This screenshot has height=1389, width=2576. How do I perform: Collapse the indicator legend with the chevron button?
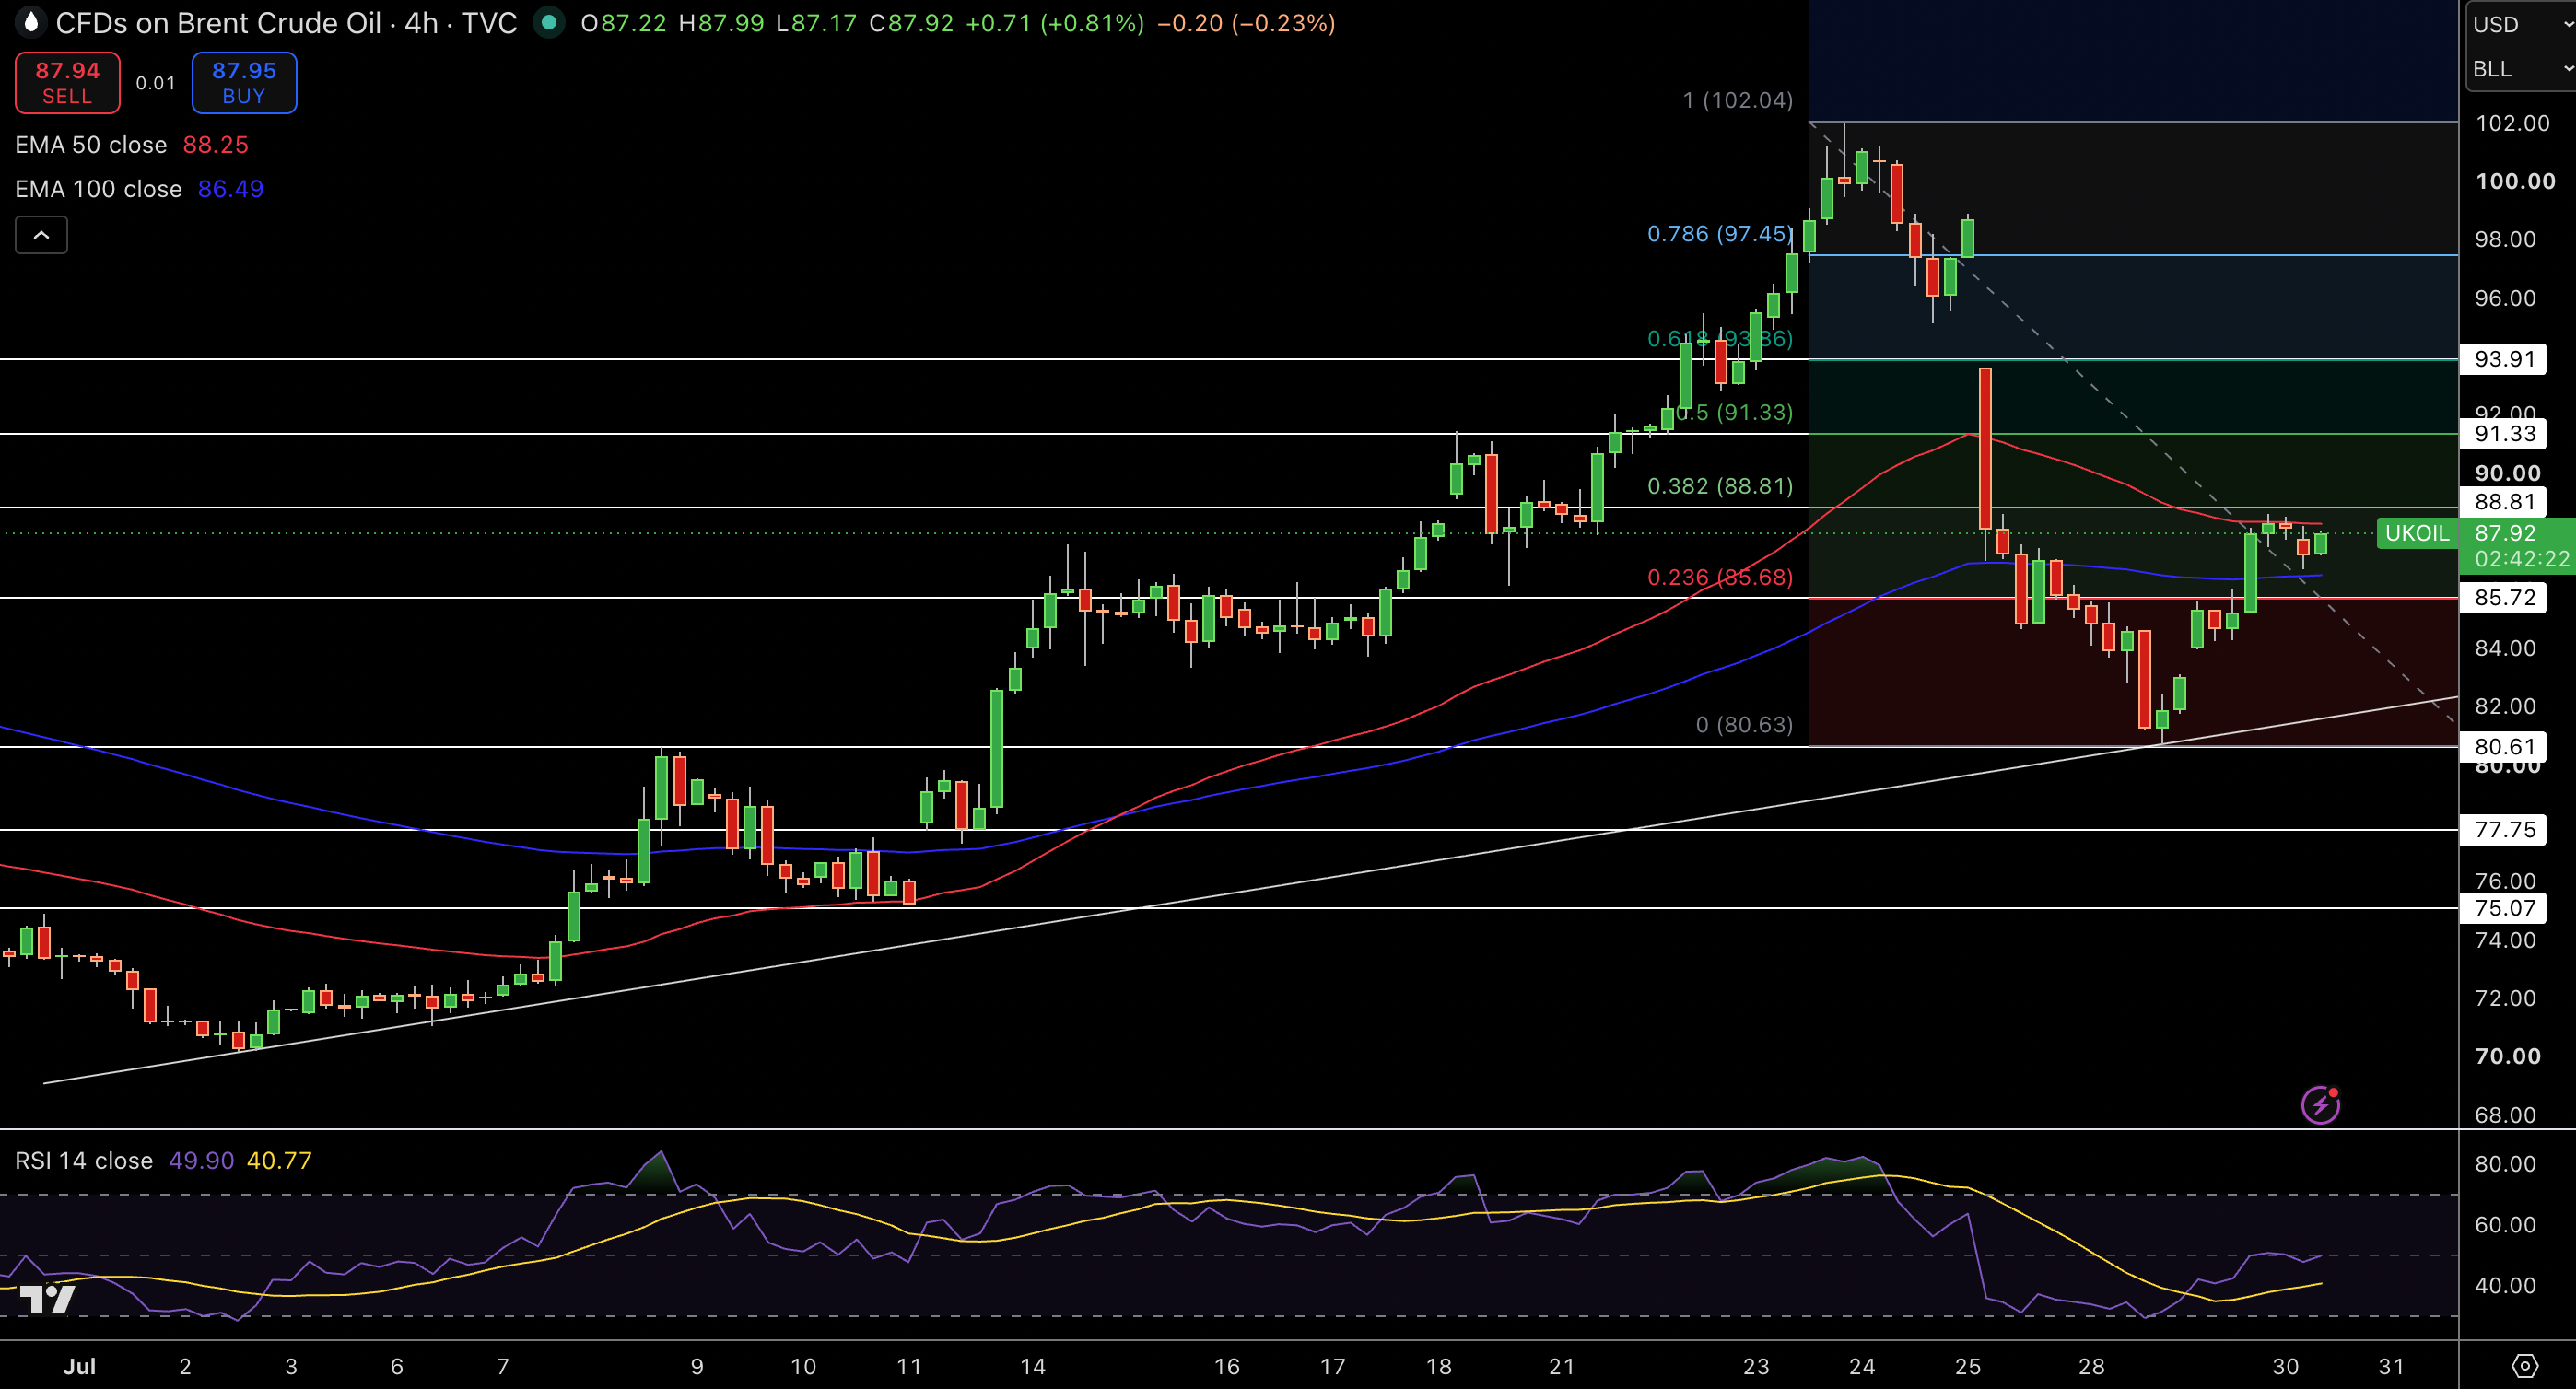pyautogui.click(x=41, y=235)
